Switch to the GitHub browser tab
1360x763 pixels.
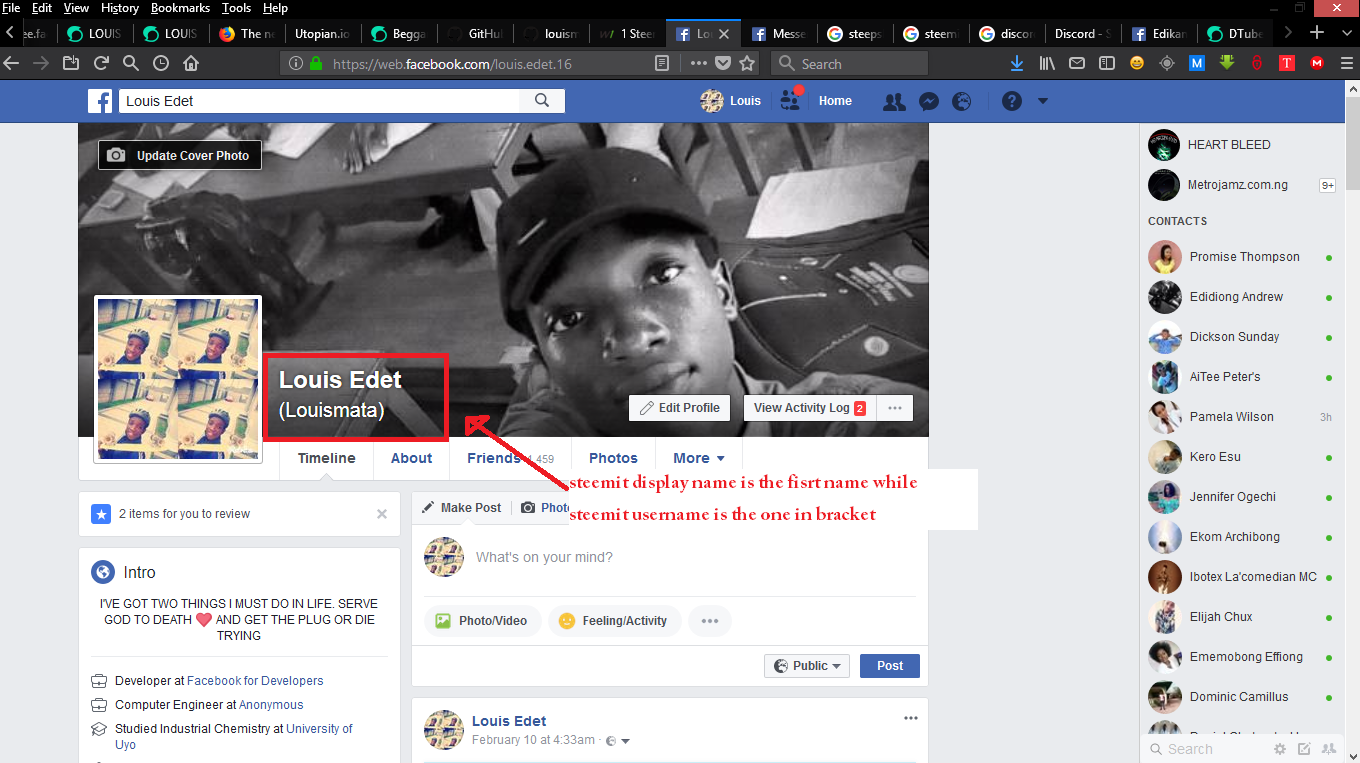point(475,33)
